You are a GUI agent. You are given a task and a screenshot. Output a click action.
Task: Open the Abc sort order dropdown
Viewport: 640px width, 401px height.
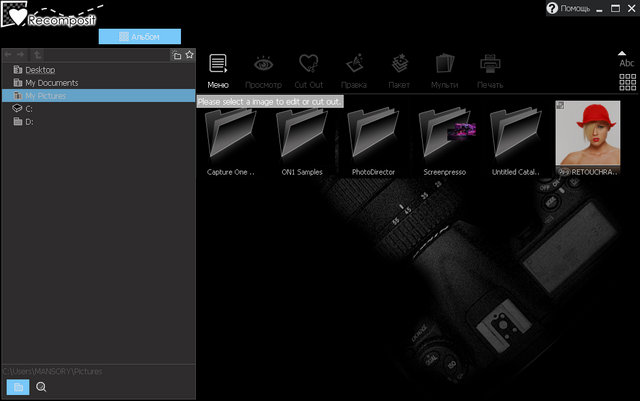[627, 58]
